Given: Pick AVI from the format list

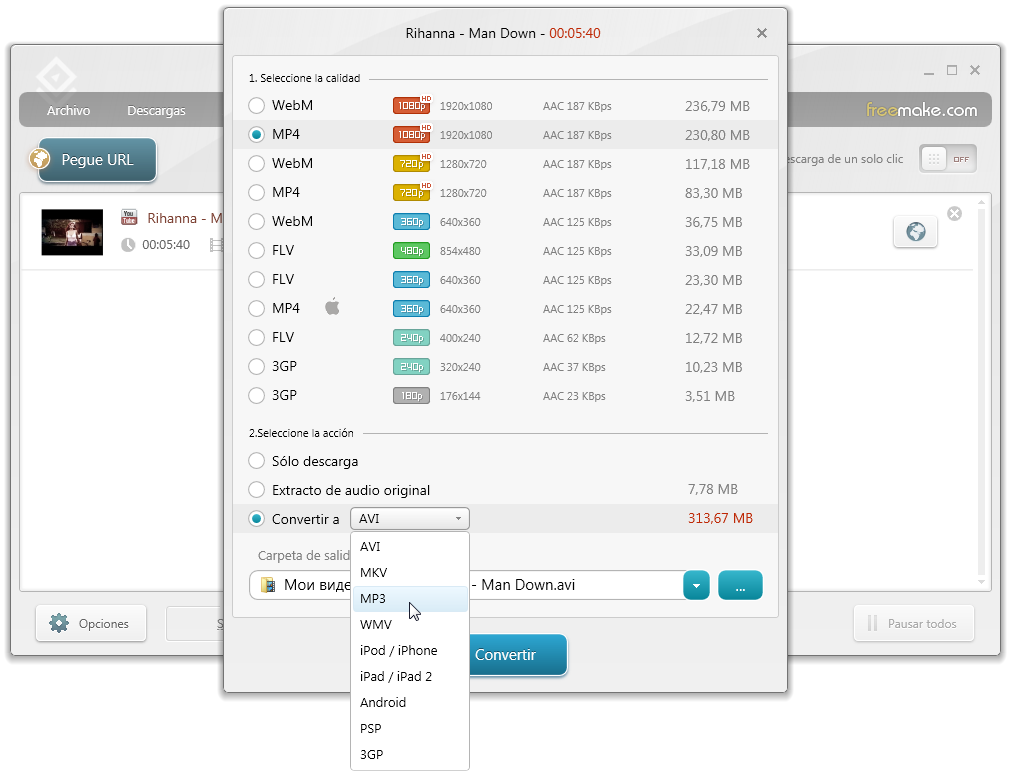Looking at the screenshot, I should 410,546.
